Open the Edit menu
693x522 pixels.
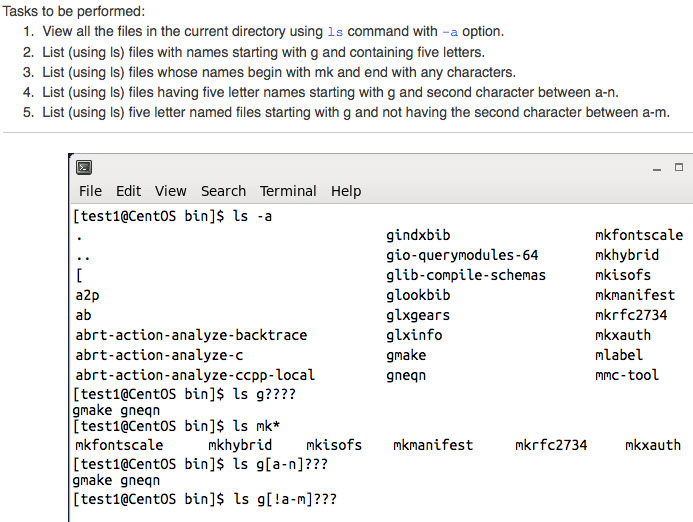pyautogui.click(x=128, y=191)
